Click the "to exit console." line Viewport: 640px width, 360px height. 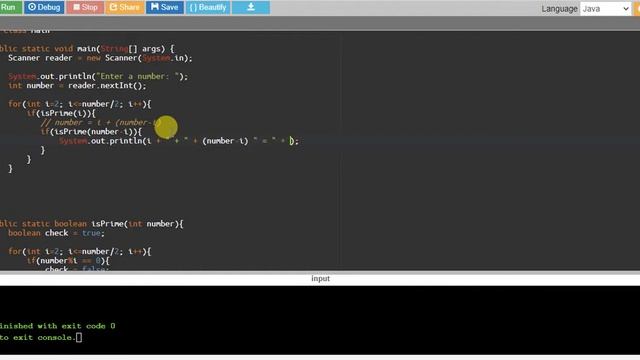[41, 338]
